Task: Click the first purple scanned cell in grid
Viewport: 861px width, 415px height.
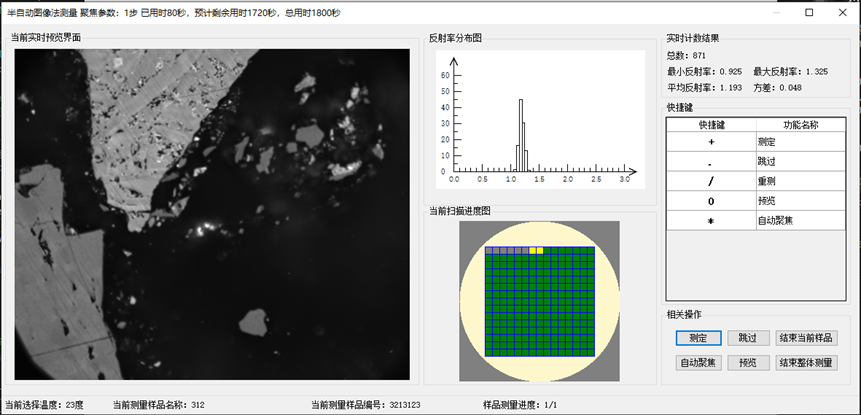Action: coord(489,250)
